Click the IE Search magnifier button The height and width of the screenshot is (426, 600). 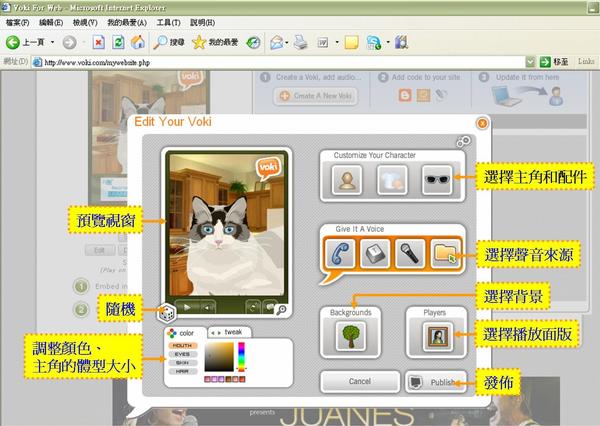tap(168, 42)
